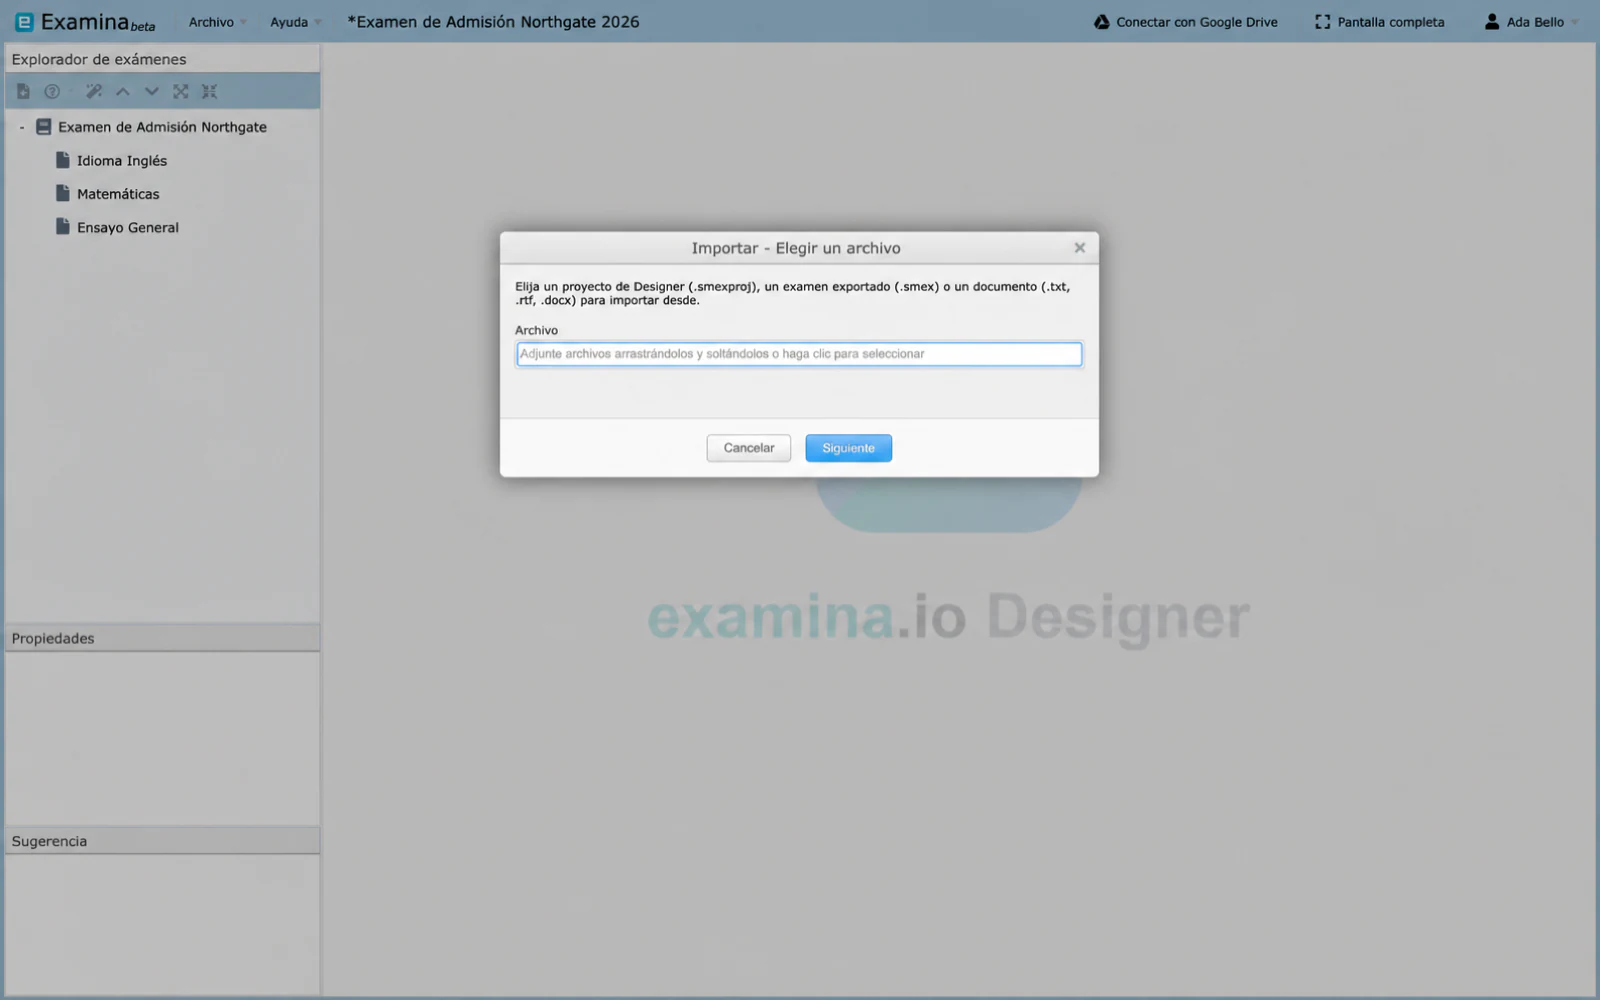Expand all tree nodes icon

click(x=181, y=91)
